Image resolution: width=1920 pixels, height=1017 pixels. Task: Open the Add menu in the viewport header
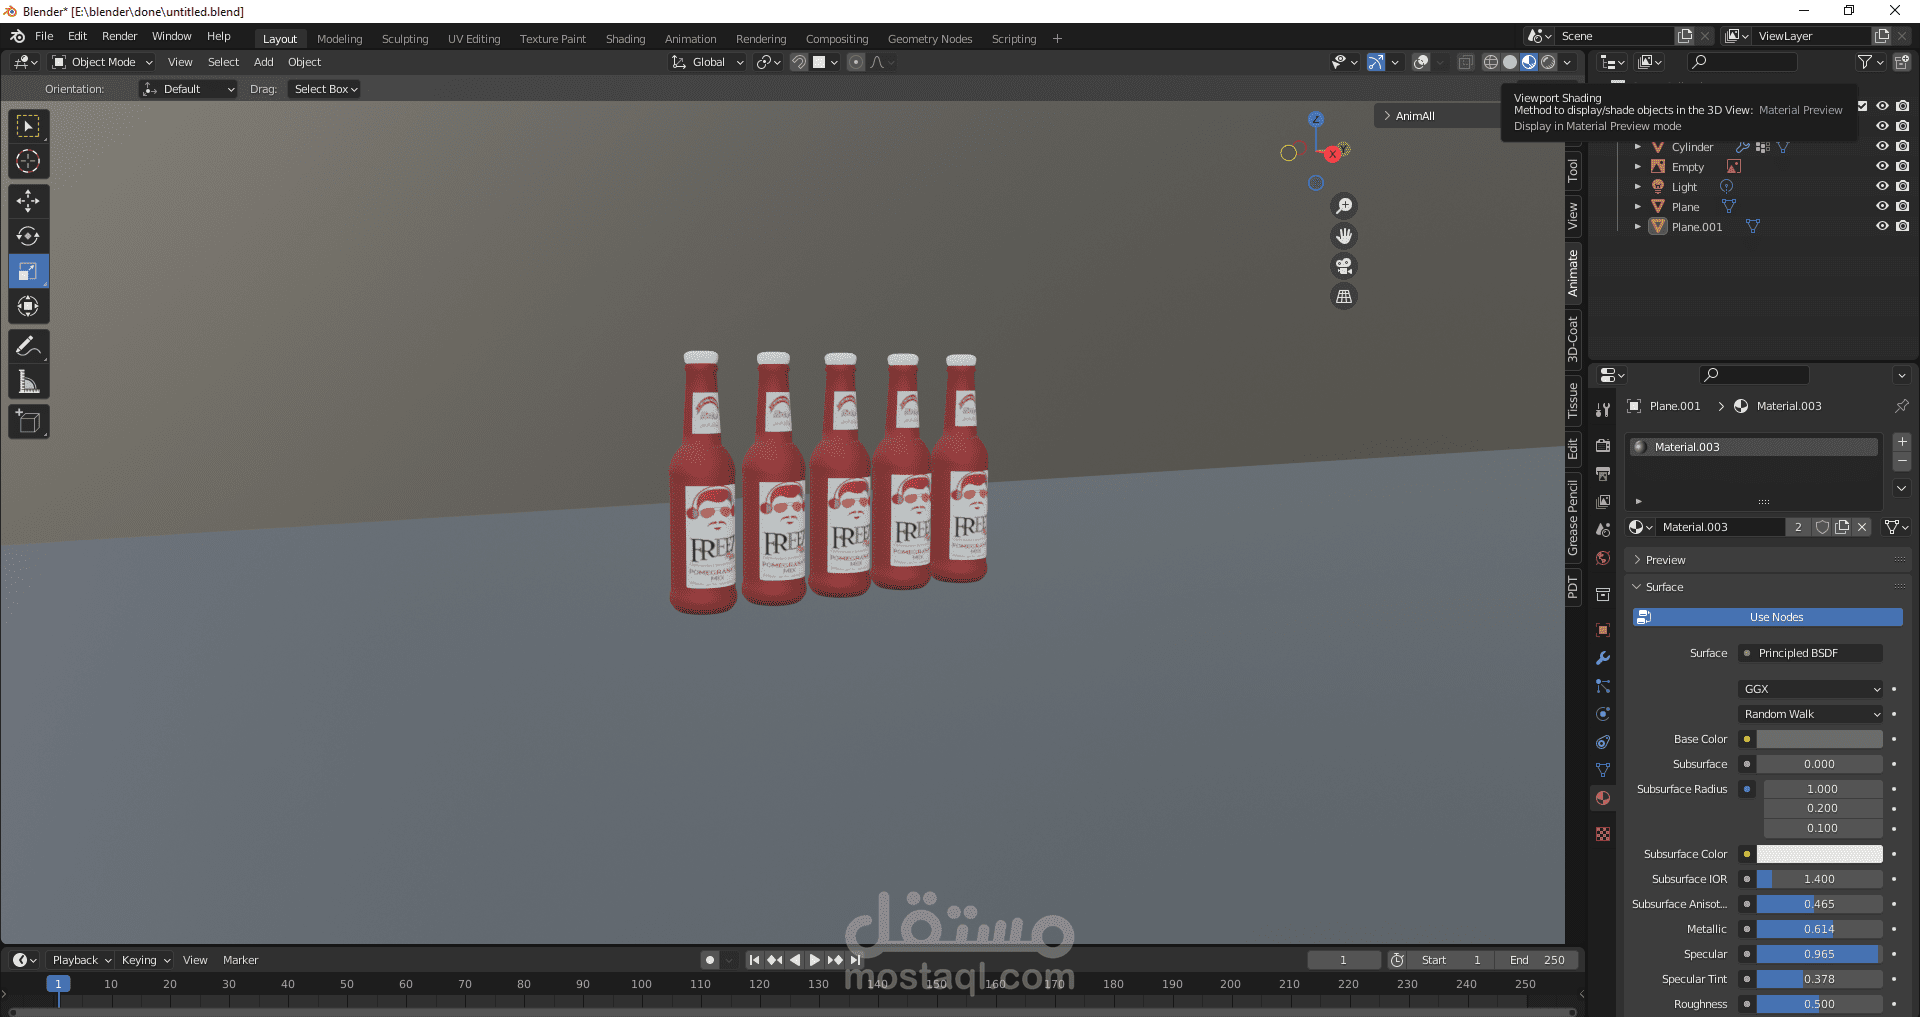[264, 62]
